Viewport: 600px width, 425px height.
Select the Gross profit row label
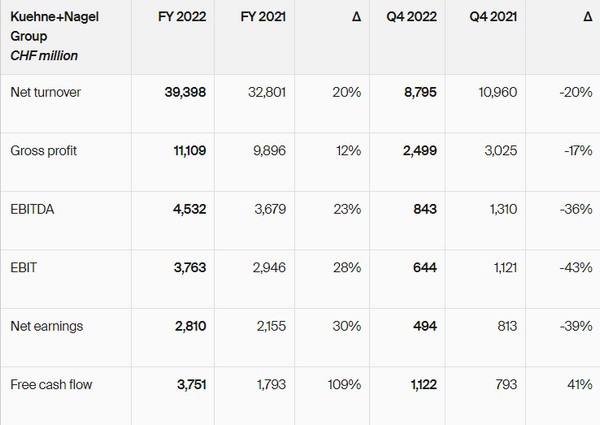(44, 150)
